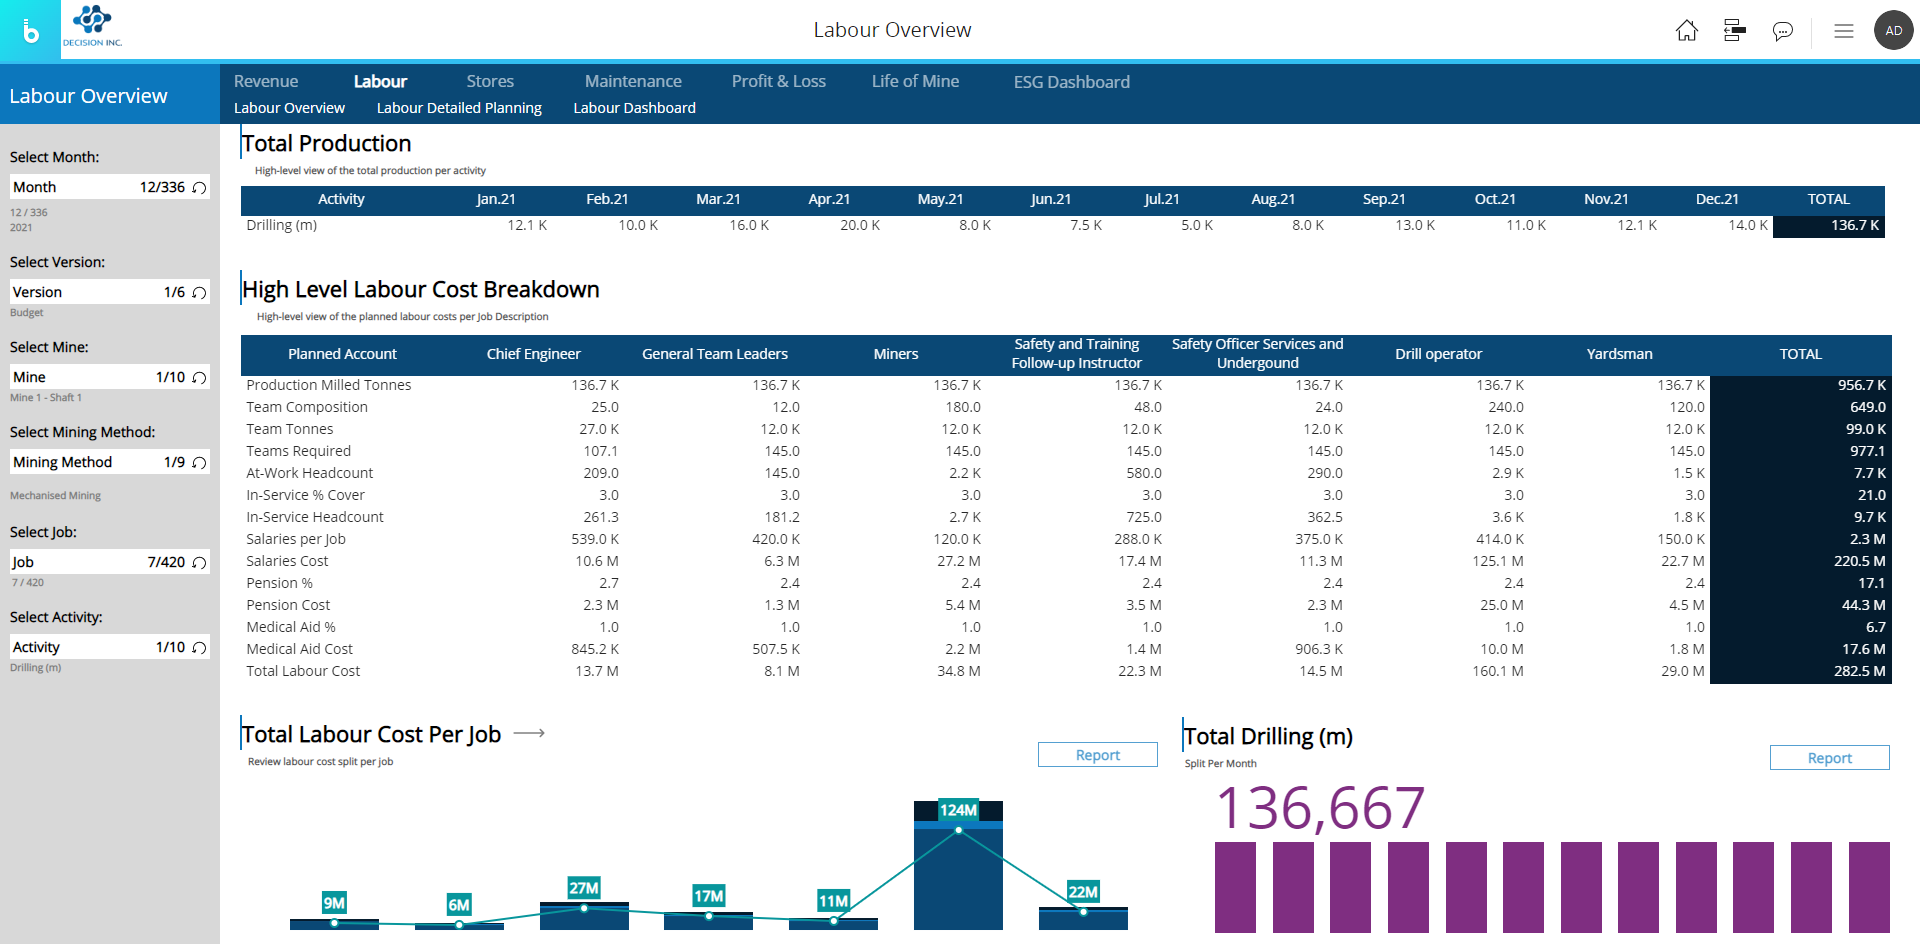Screen dimensions: 1920x944
Task: Click the Apr.21 value 20.0 K
Action: 860,225
